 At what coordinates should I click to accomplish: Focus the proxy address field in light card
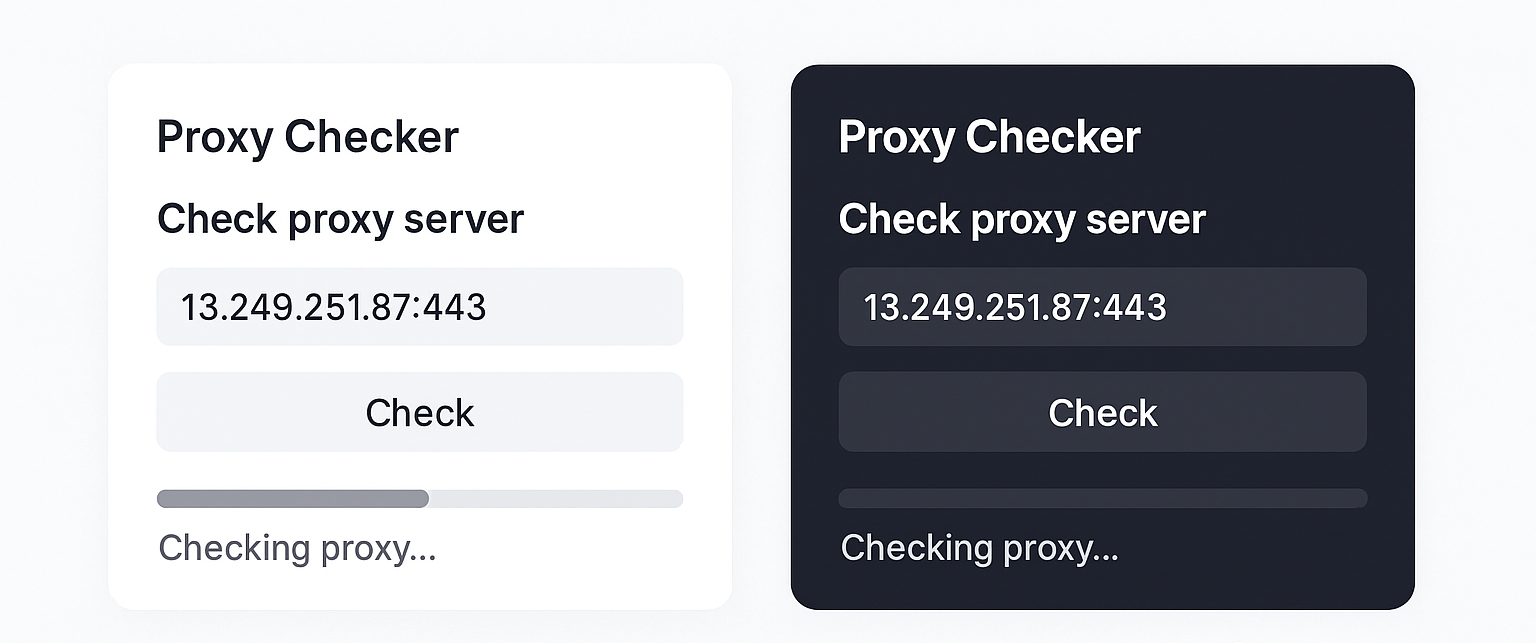coord(419,307)
